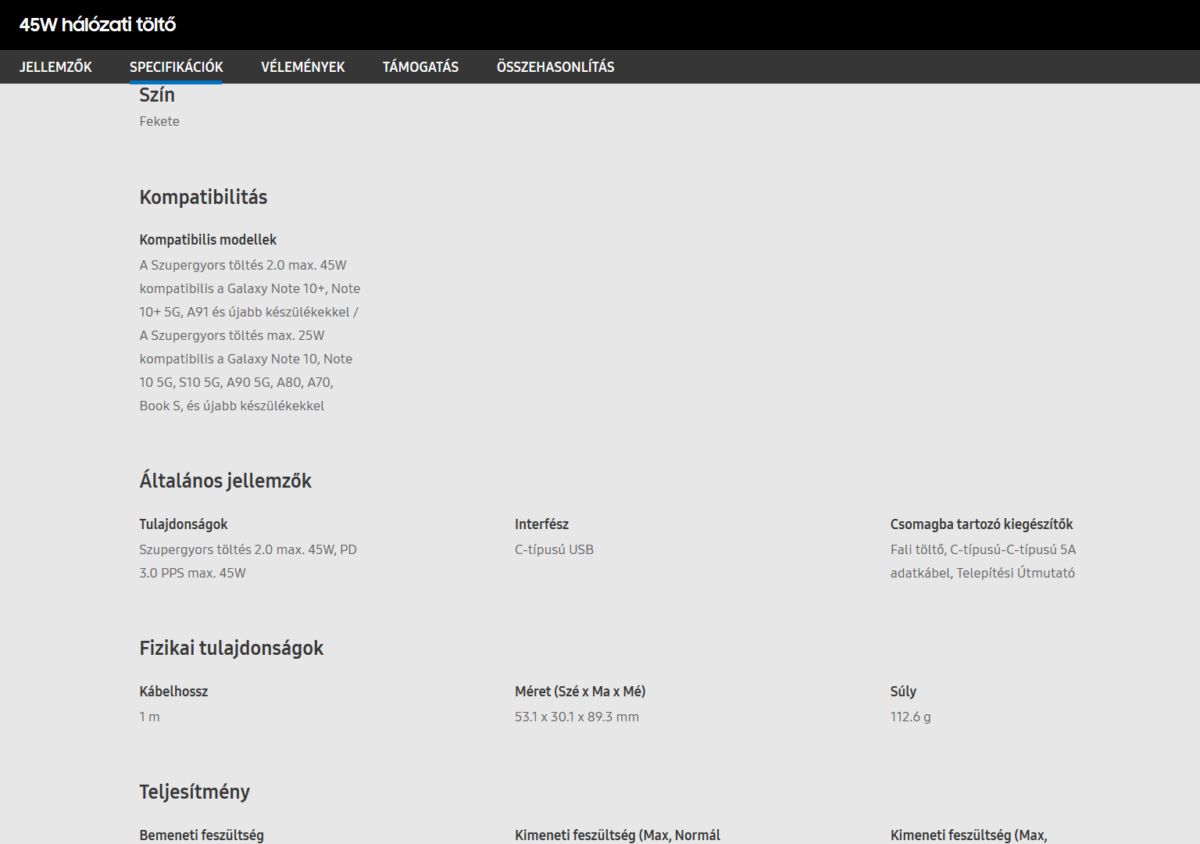Viewport: 1200px width, 844px height.
Task: Click the Bemeneti feszültség label
Action: coord(201,835)
